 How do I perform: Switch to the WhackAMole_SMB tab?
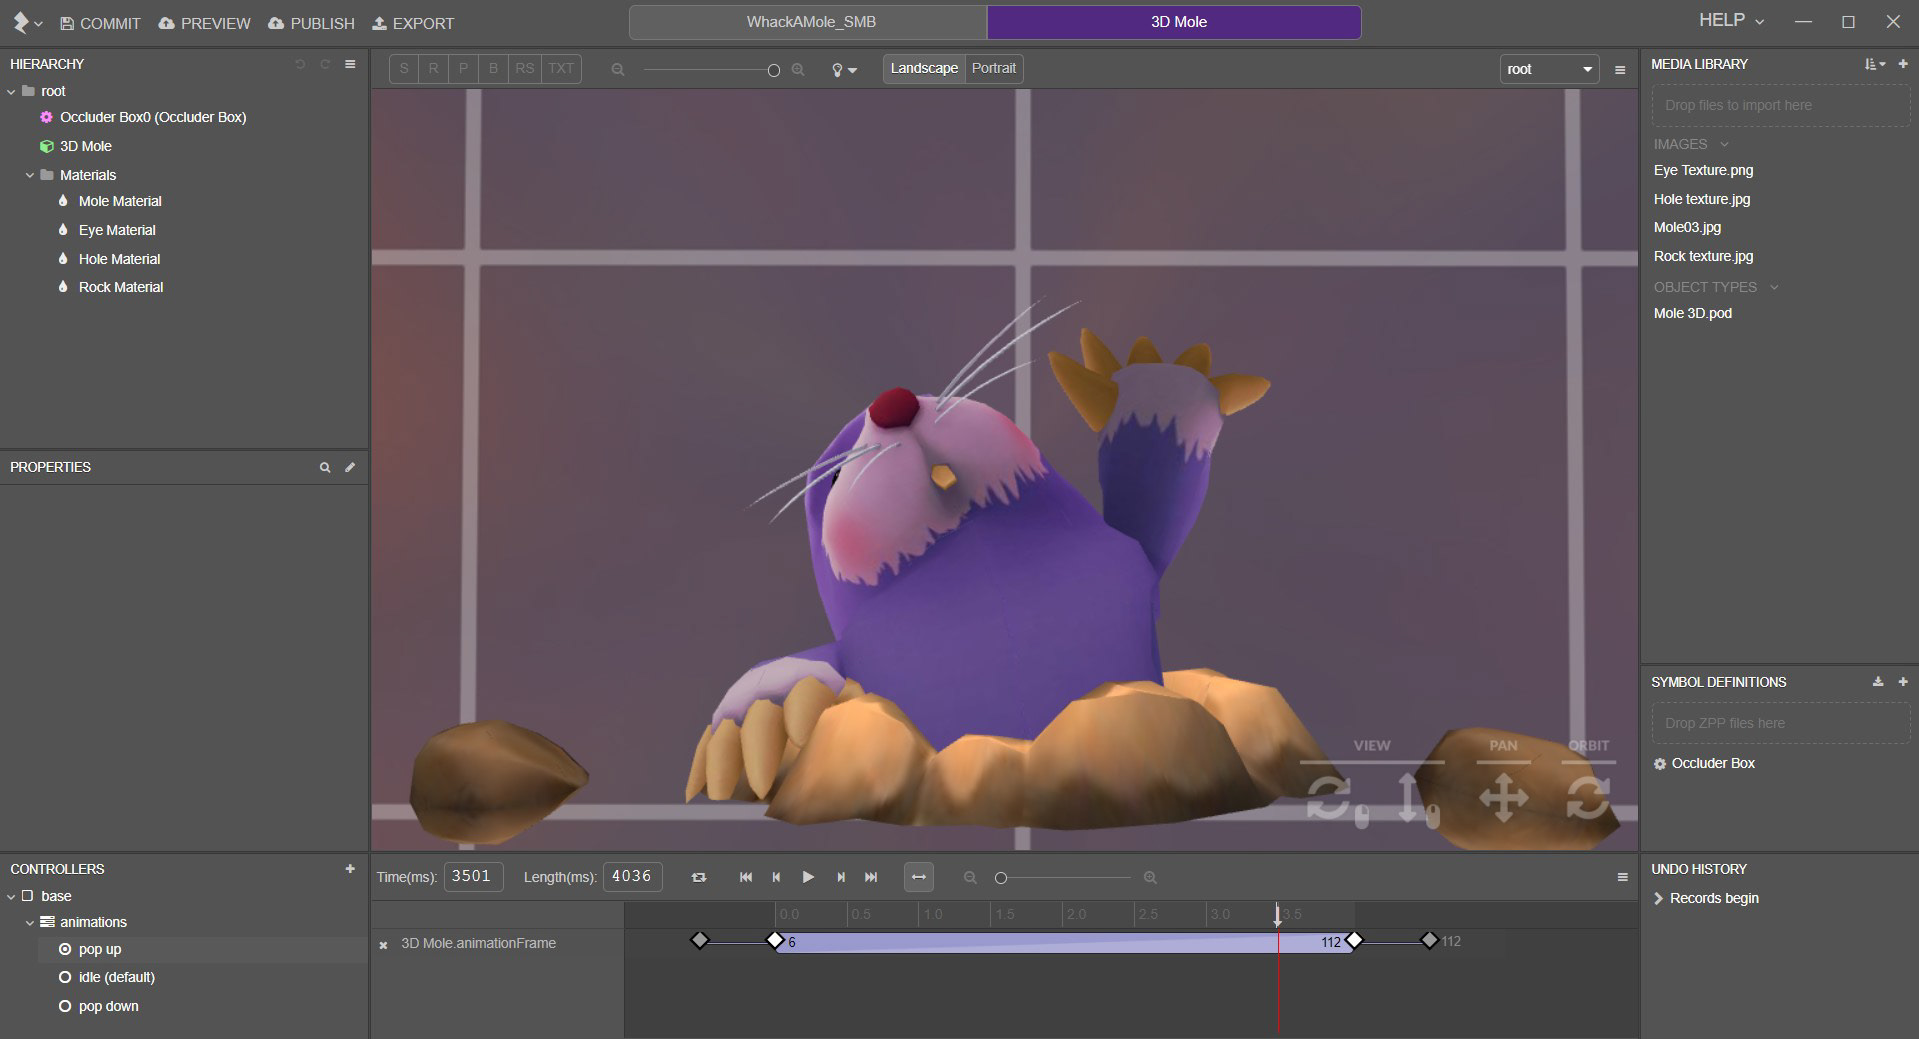click(810, 22)
